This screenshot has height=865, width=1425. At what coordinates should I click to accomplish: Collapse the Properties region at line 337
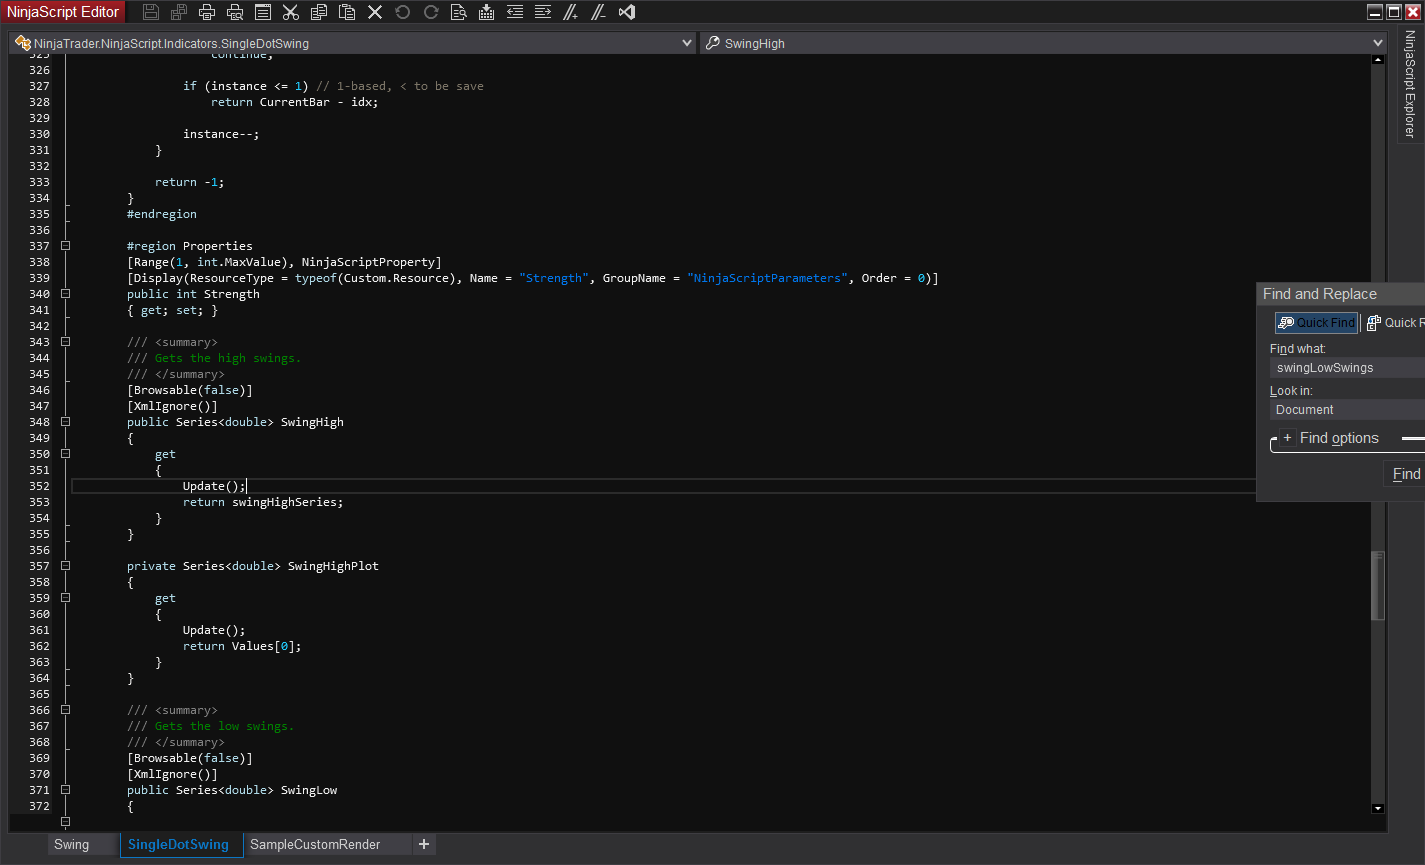[65, 246]
